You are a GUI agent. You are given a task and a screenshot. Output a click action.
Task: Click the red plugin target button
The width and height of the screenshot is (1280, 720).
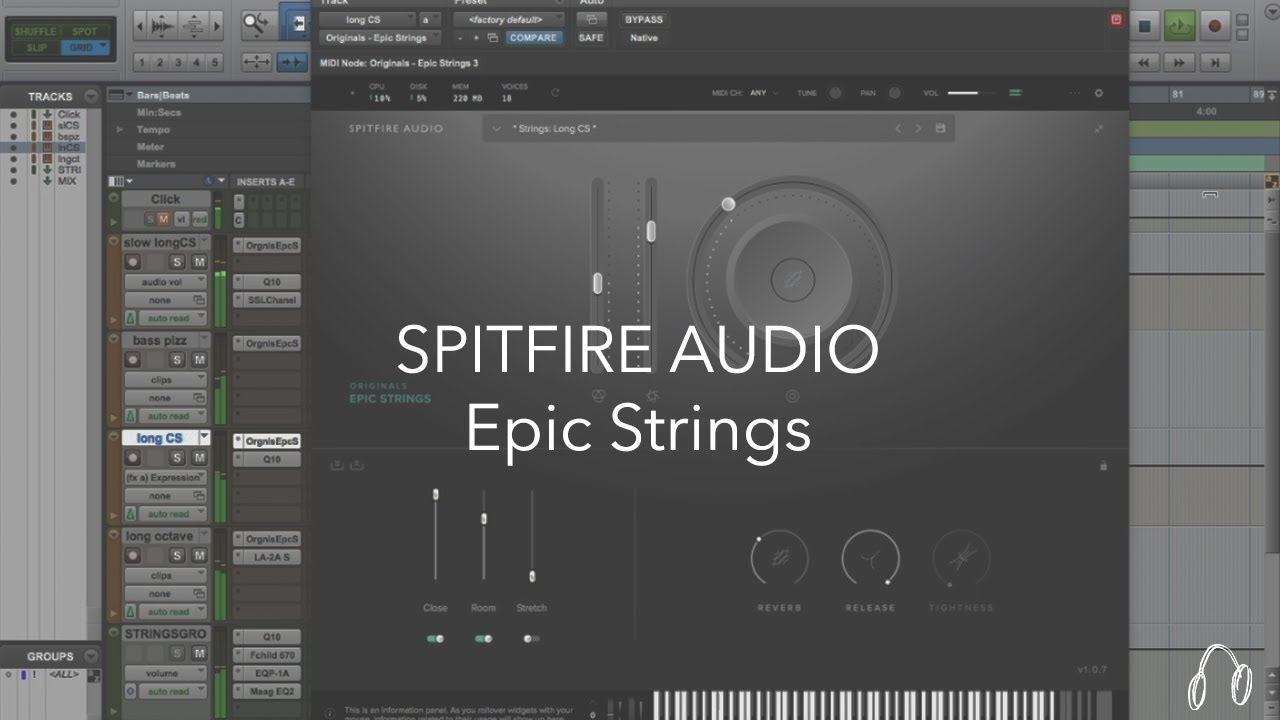(1116, 19)
